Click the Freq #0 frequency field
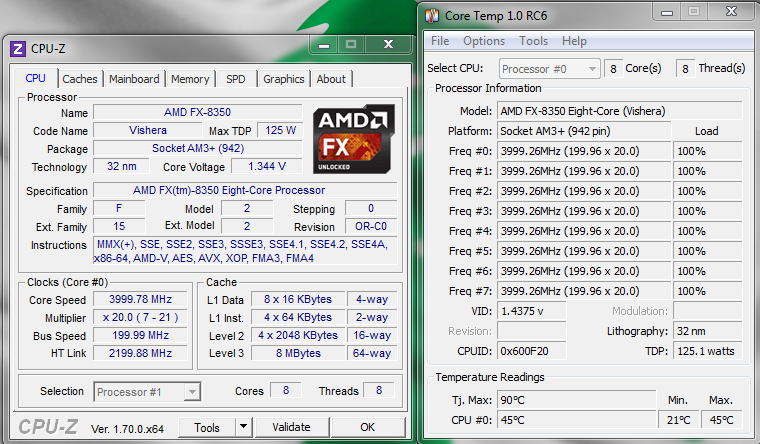This screenshot has height=444, width=760. click(584, 151)
